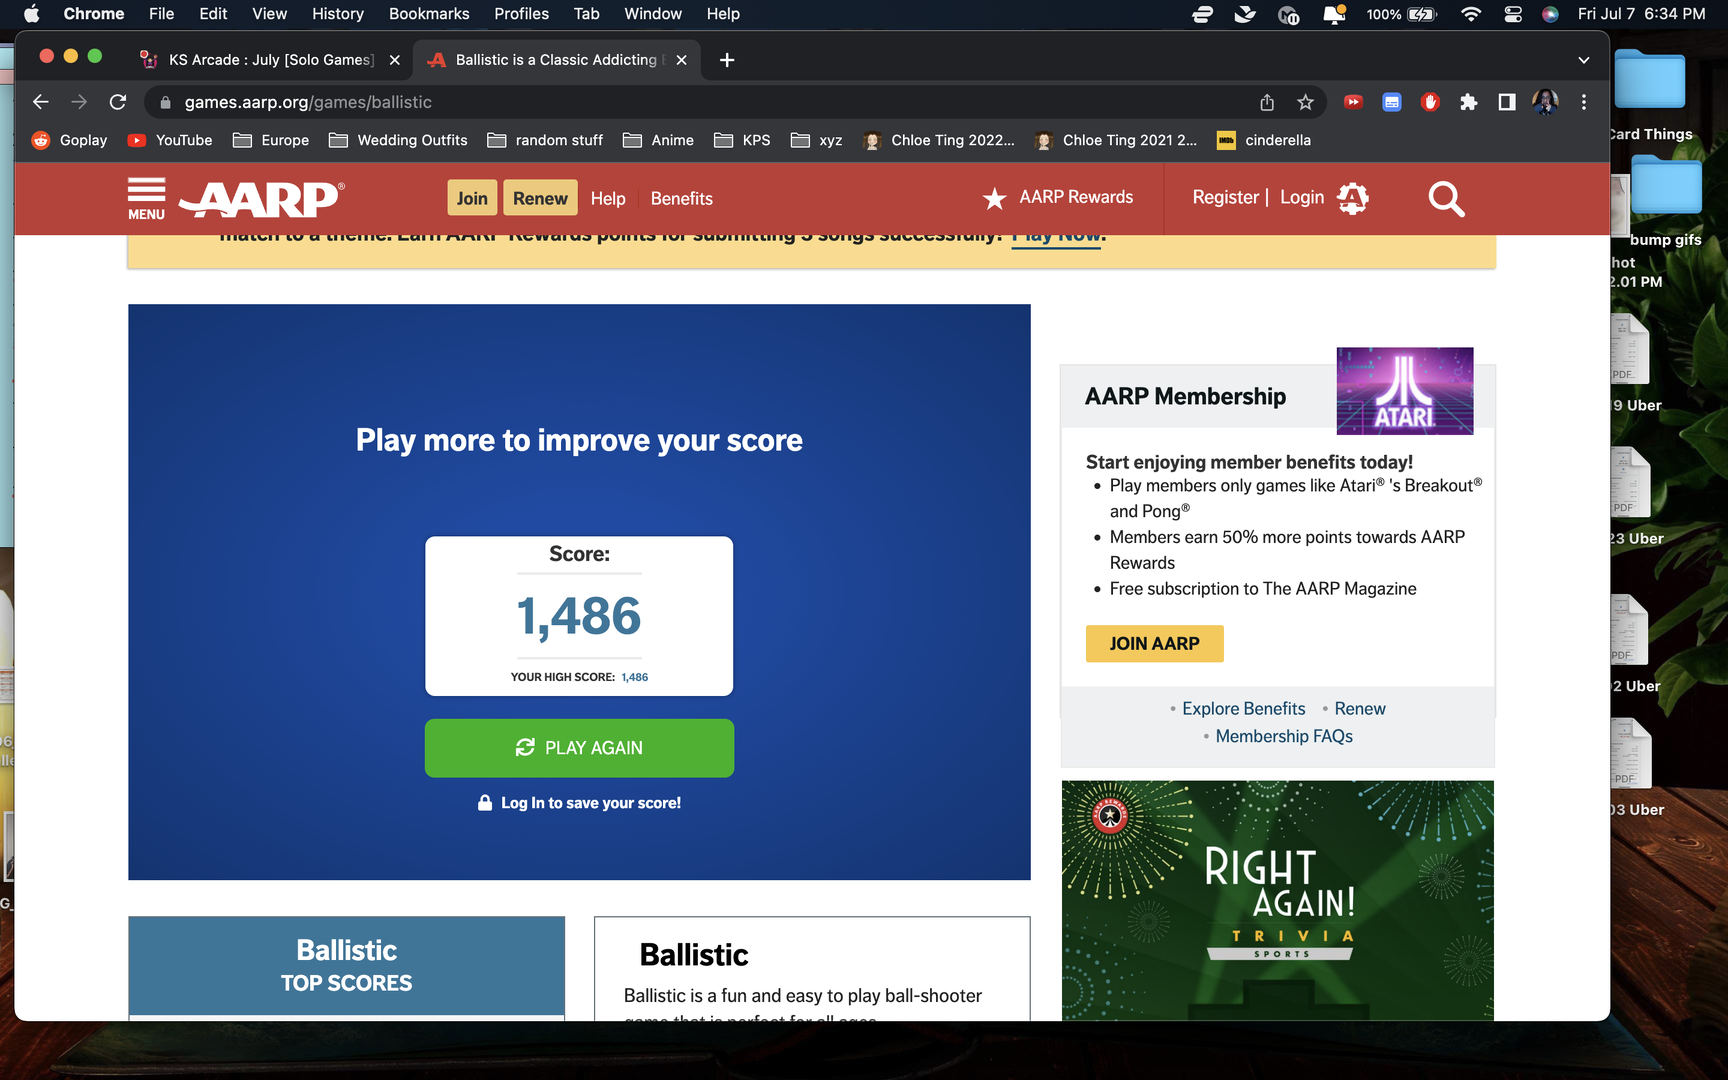The height and width of the screenshot is (1080, 1728).
Task: Click the Renew link in membership box
Action: click(1360, 709)
